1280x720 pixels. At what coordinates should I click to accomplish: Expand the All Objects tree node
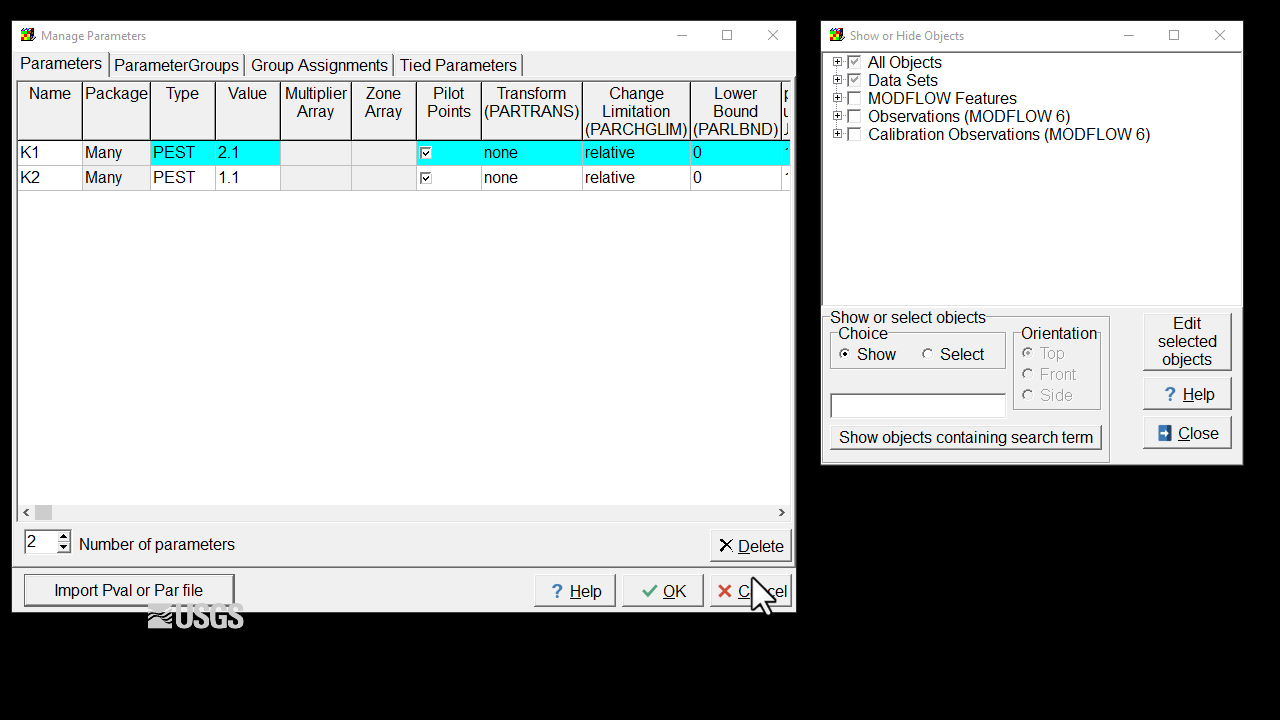pos(837,61)
